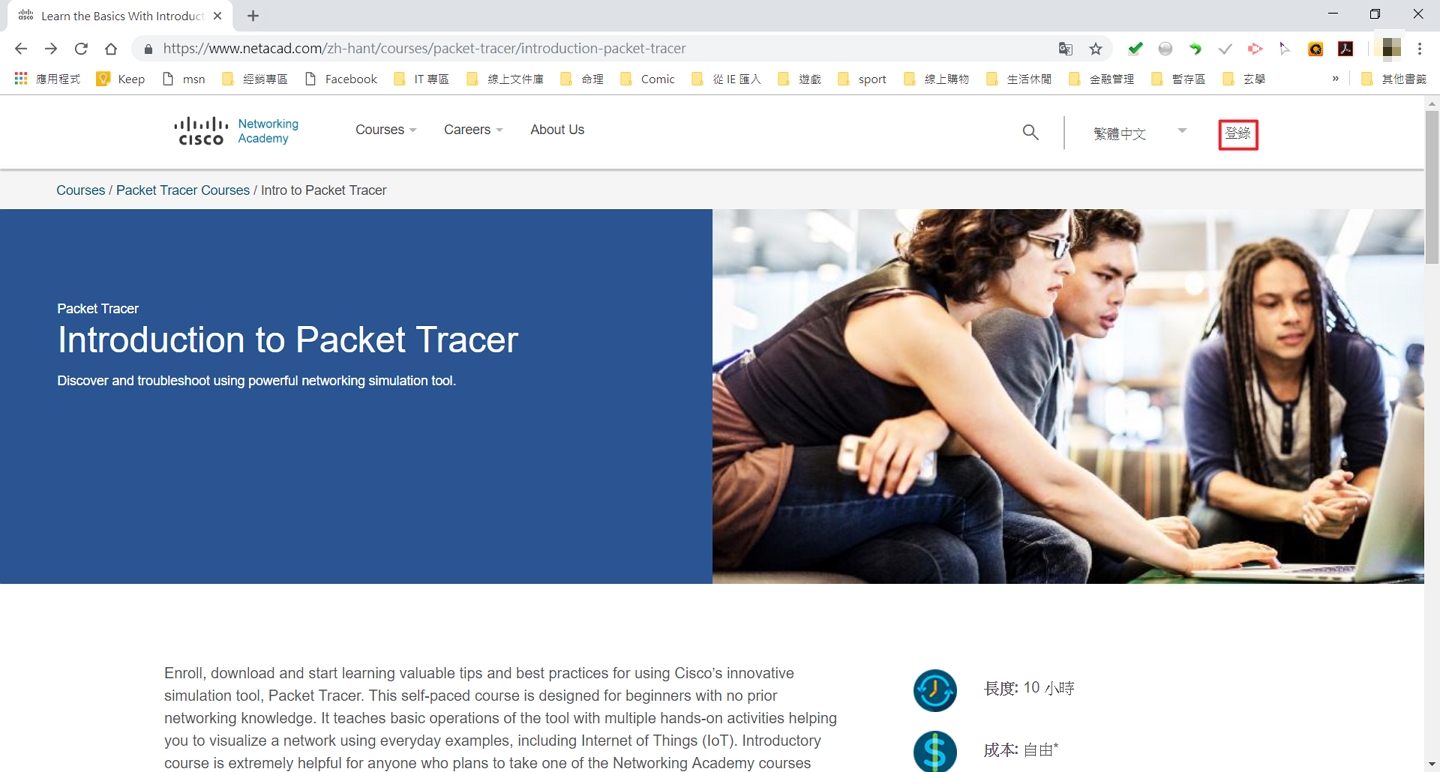Open the 暫存區 bookmark folder
1440x772 pixels.
click(1178, 79)
